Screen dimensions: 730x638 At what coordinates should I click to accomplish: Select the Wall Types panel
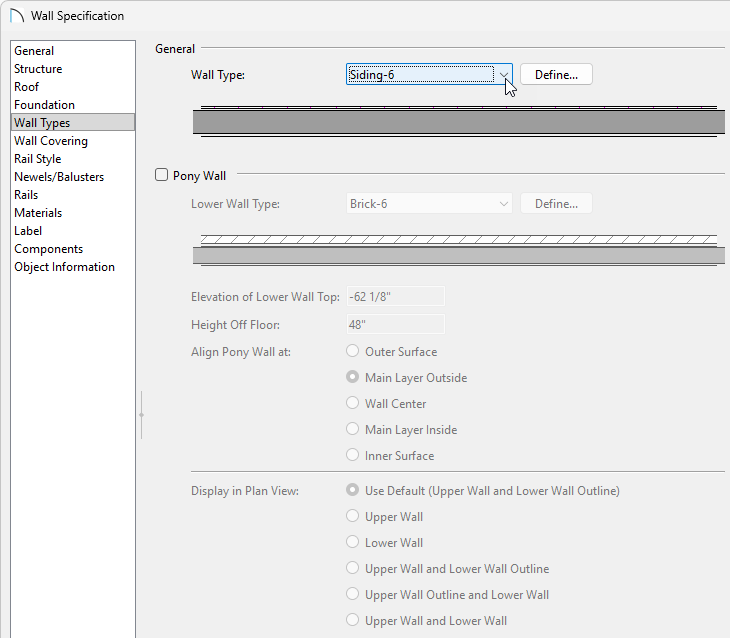[73, 122]
